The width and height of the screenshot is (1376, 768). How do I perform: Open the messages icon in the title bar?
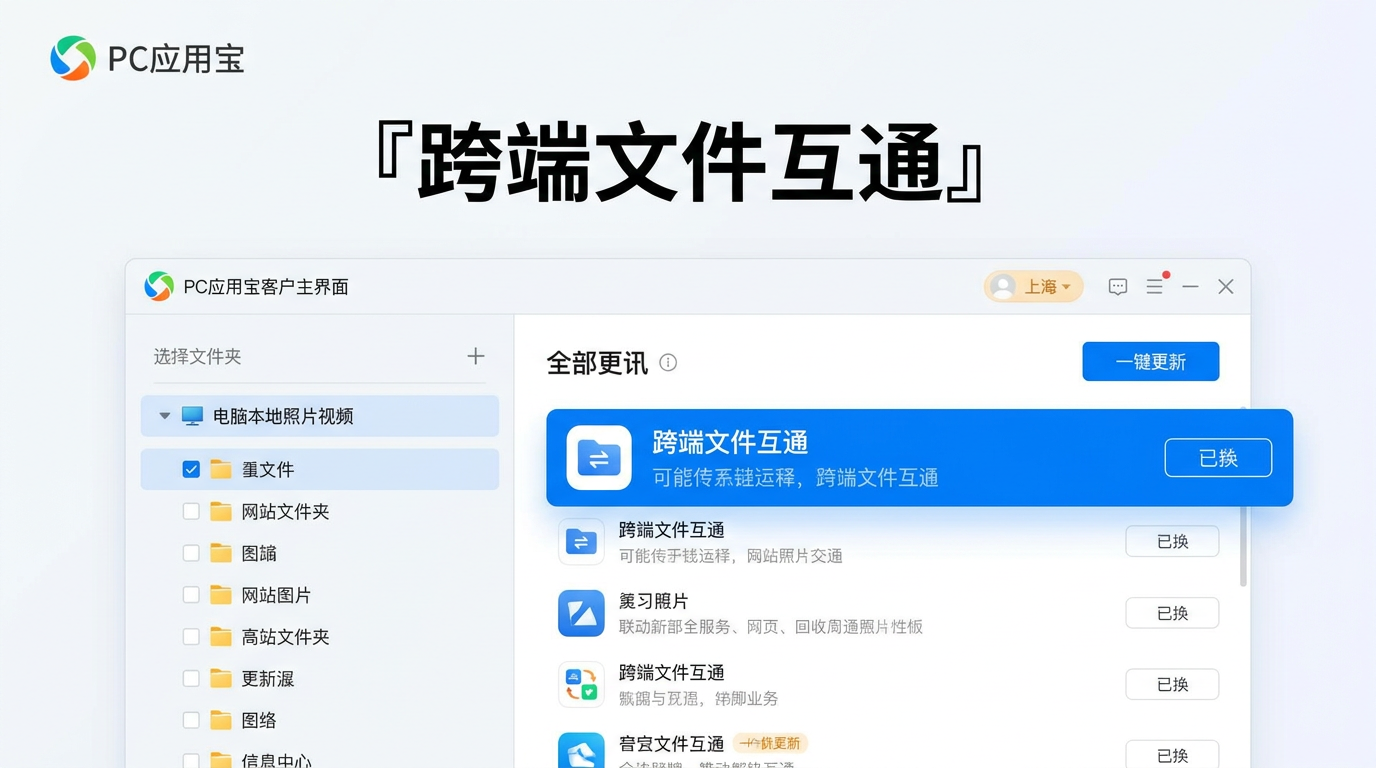1118,287
